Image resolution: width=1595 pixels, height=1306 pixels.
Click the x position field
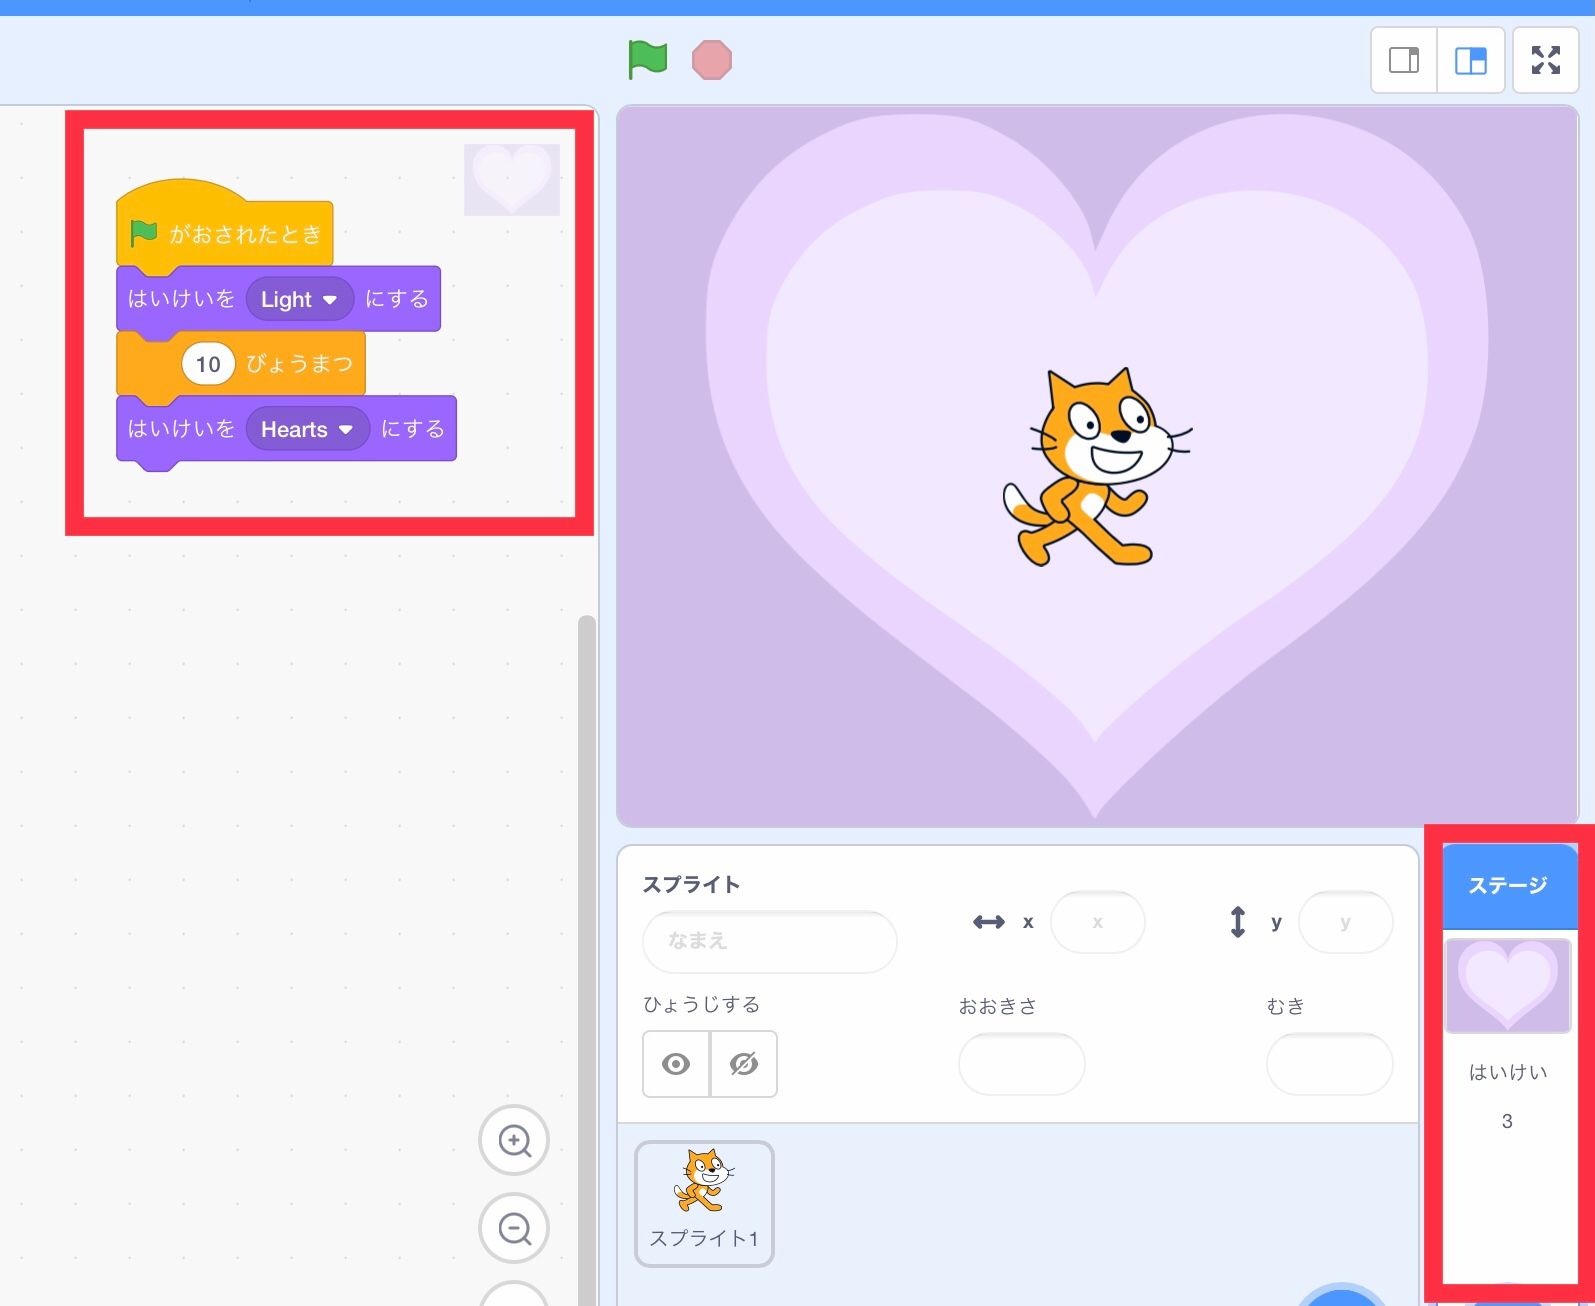coord(1097,922)
